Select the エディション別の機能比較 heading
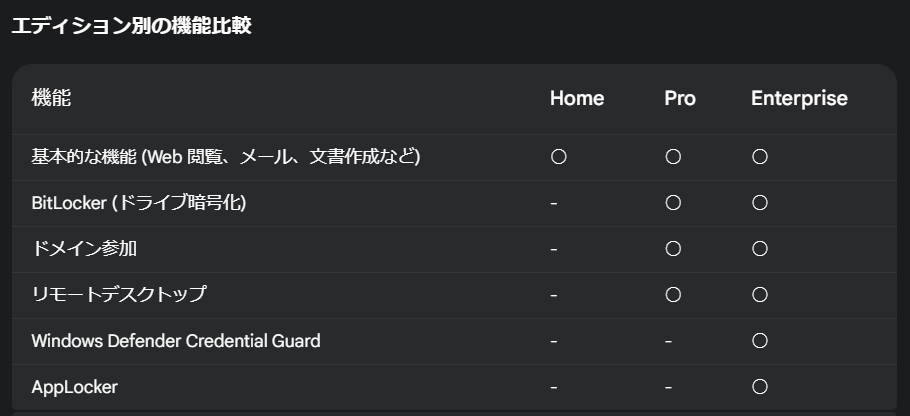Screen dimensions: 910x416 131,26
